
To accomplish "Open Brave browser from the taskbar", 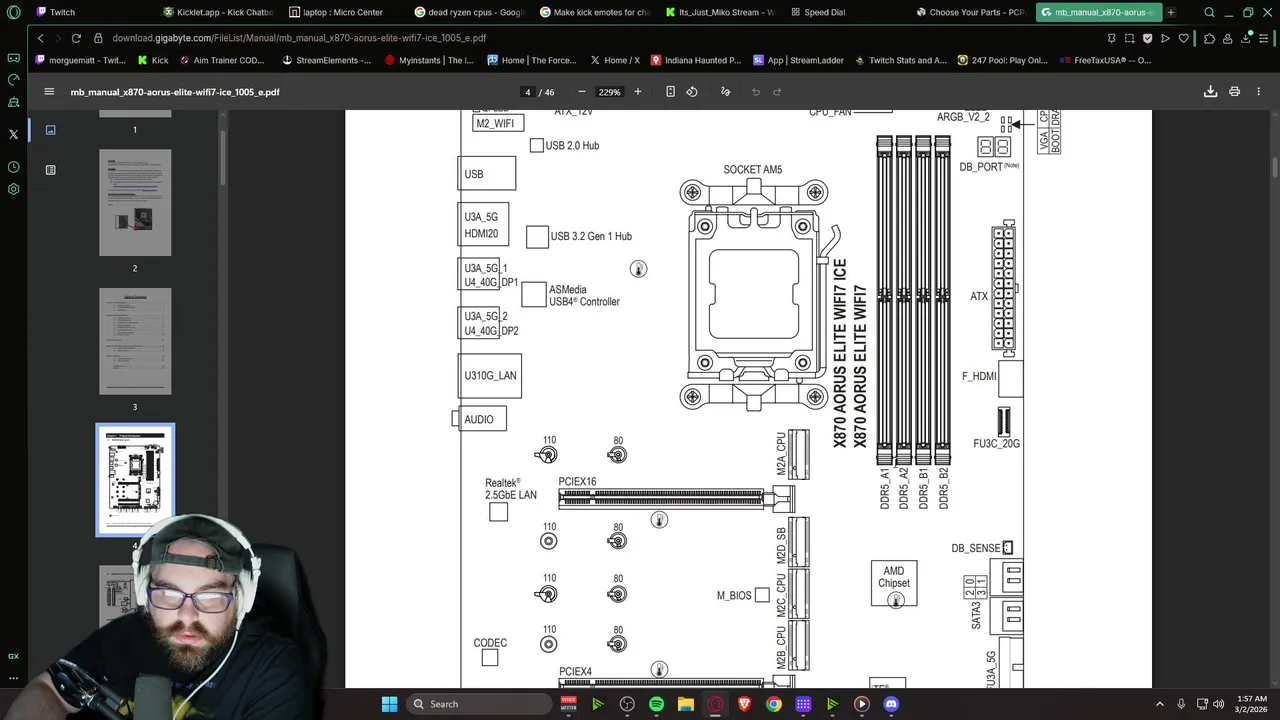I will coord(744,704).
